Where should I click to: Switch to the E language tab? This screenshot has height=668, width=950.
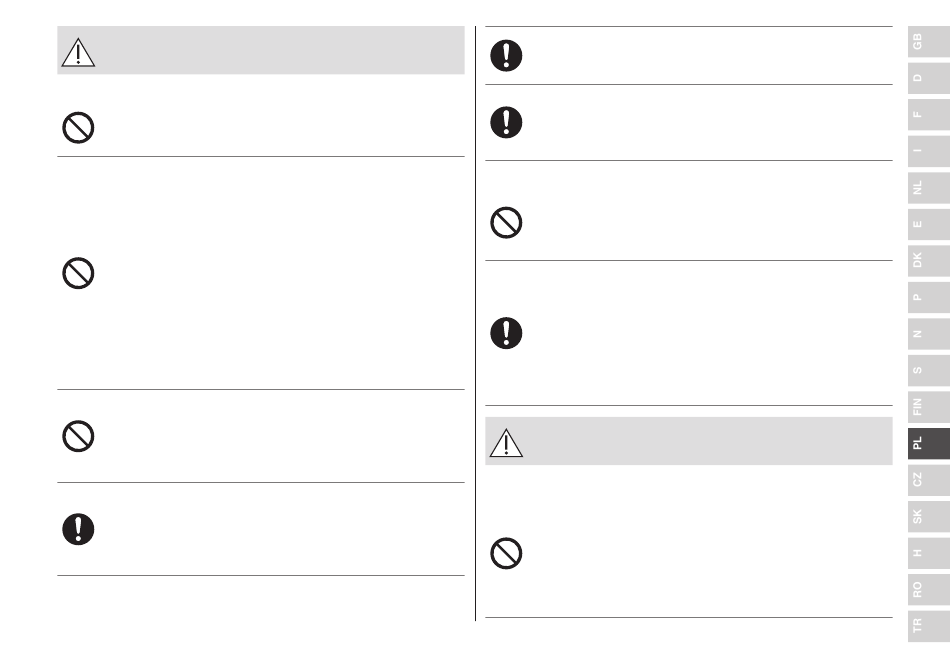(929, 224)
